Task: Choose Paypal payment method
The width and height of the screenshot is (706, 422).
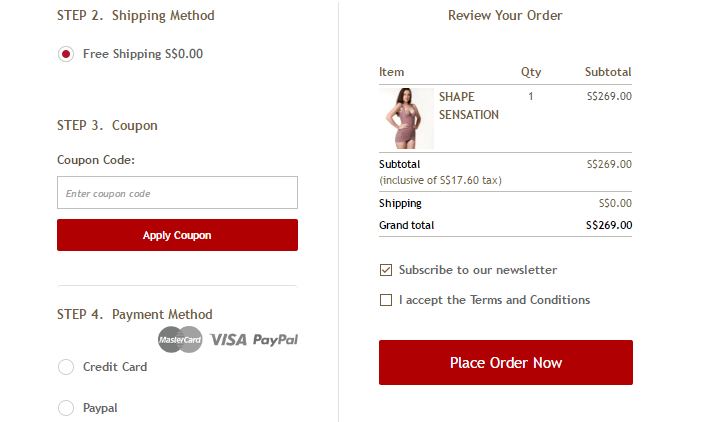Action: 66,408
